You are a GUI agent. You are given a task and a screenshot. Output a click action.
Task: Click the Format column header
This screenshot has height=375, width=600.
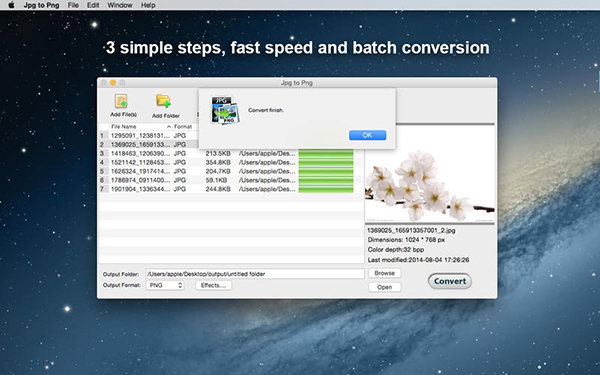(183, 127)
